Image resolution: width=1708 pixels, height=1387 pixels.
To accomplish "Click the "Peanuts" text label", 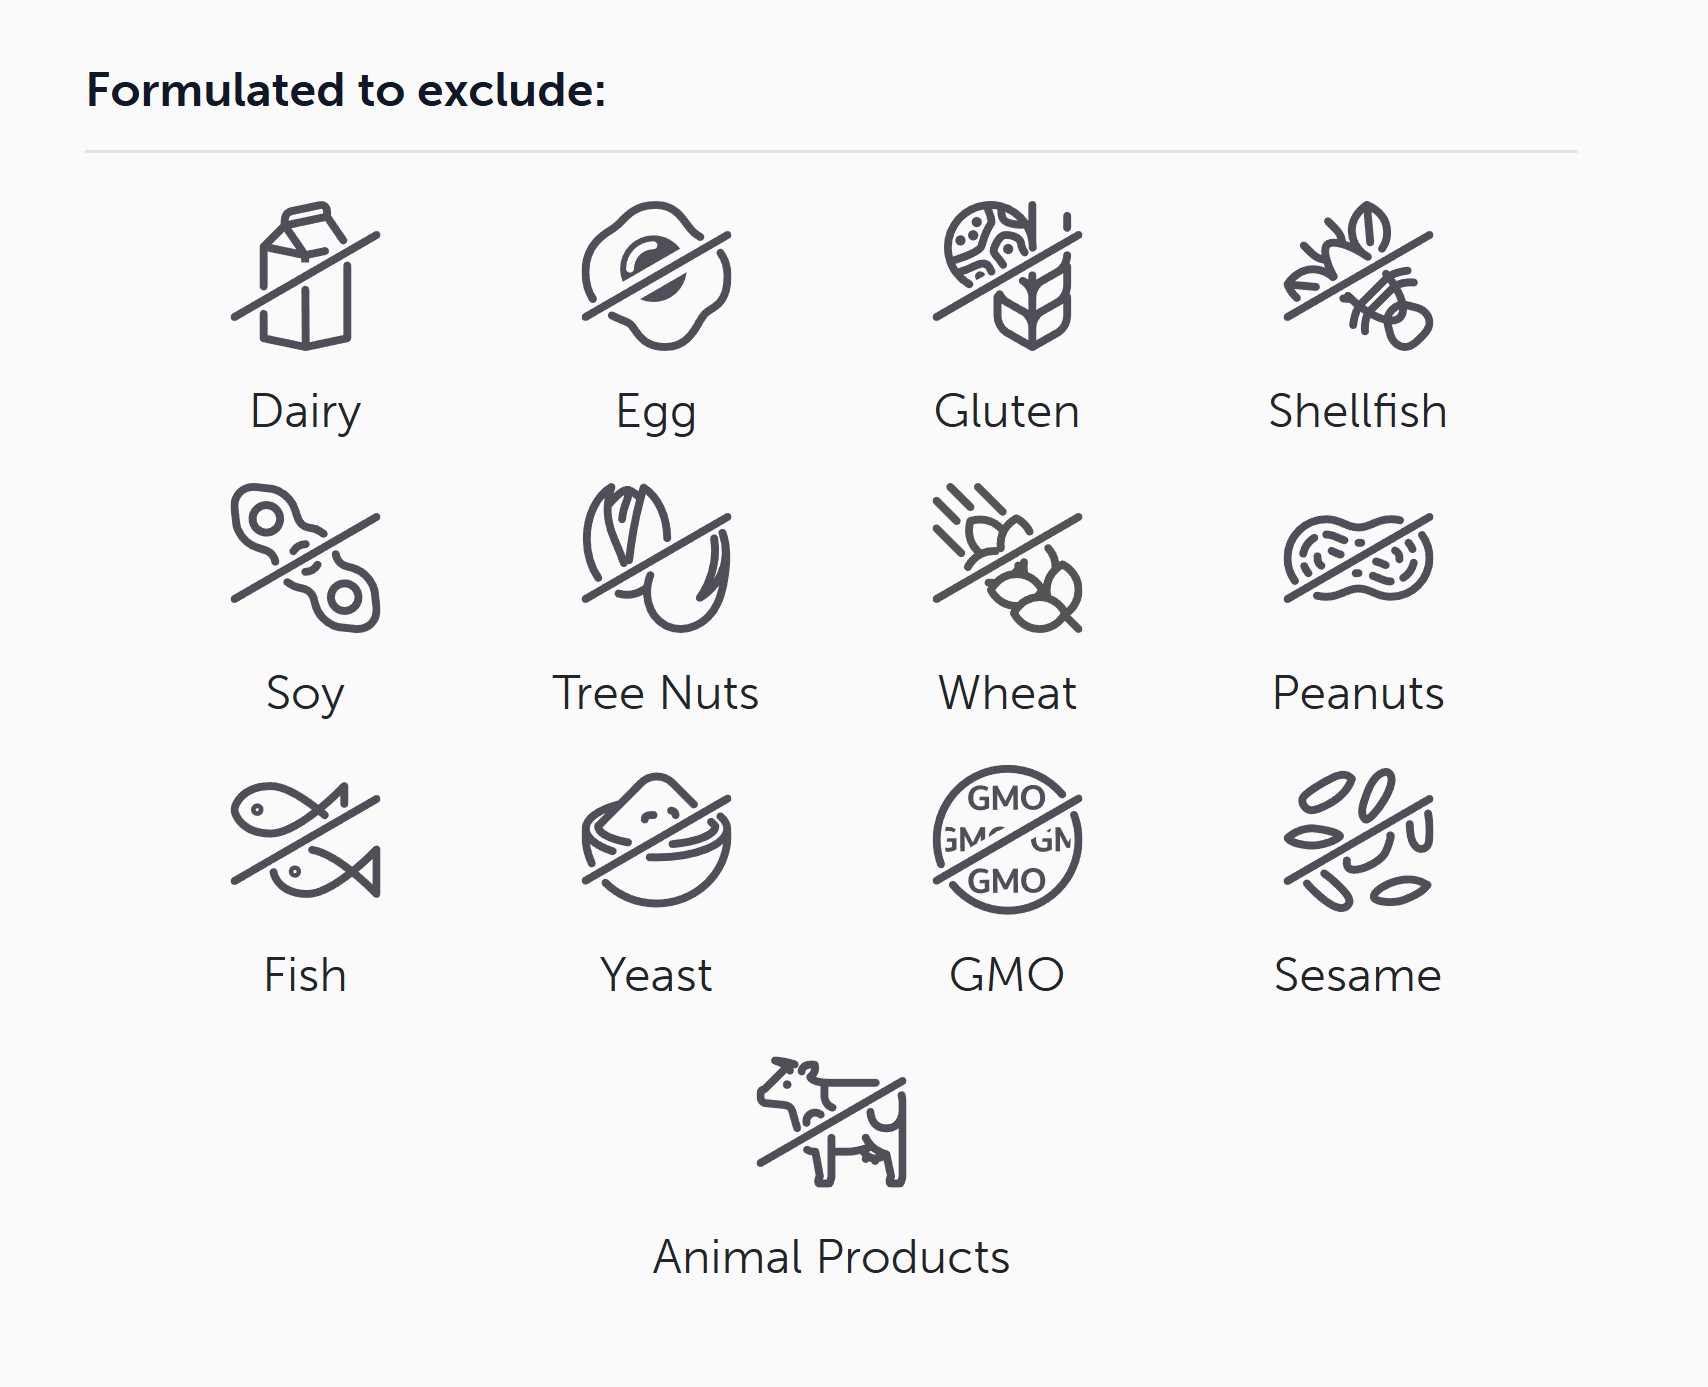I will click(x=1358, y=693).
